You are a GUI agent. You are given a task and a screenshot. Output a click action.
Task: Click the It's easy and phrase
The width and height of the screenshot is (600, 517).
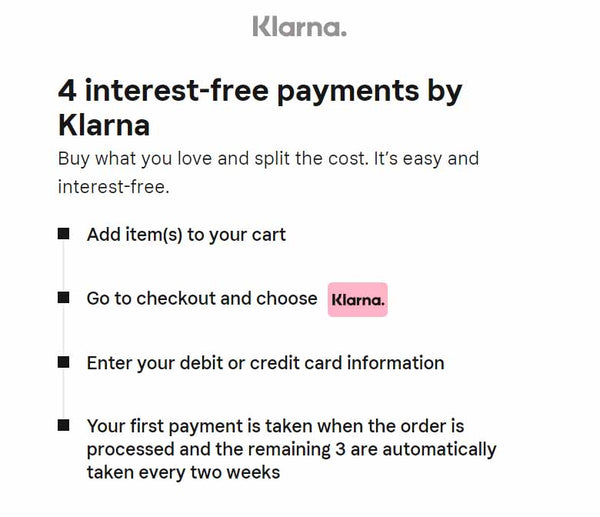point(429,159)
